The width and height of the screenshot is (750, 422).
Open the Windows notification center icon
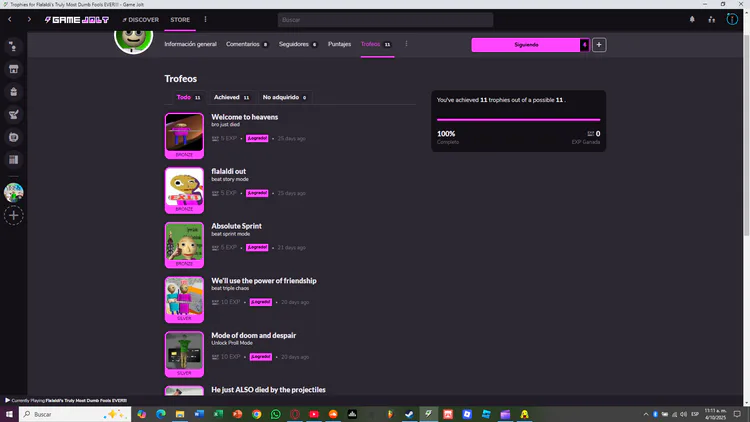(737, 414)
